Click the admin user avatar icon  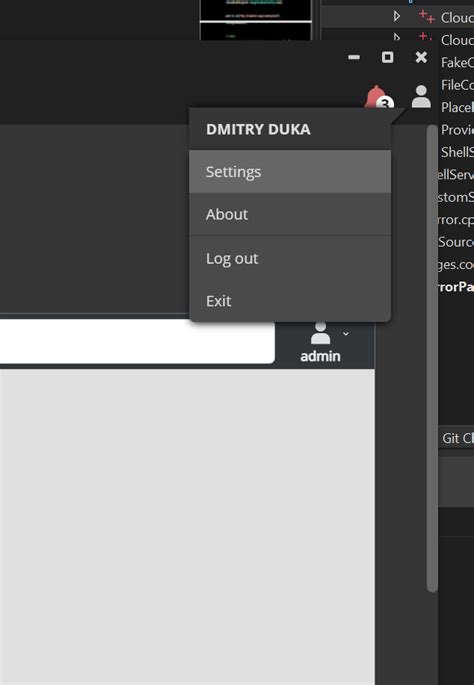[x=320, y=333]
